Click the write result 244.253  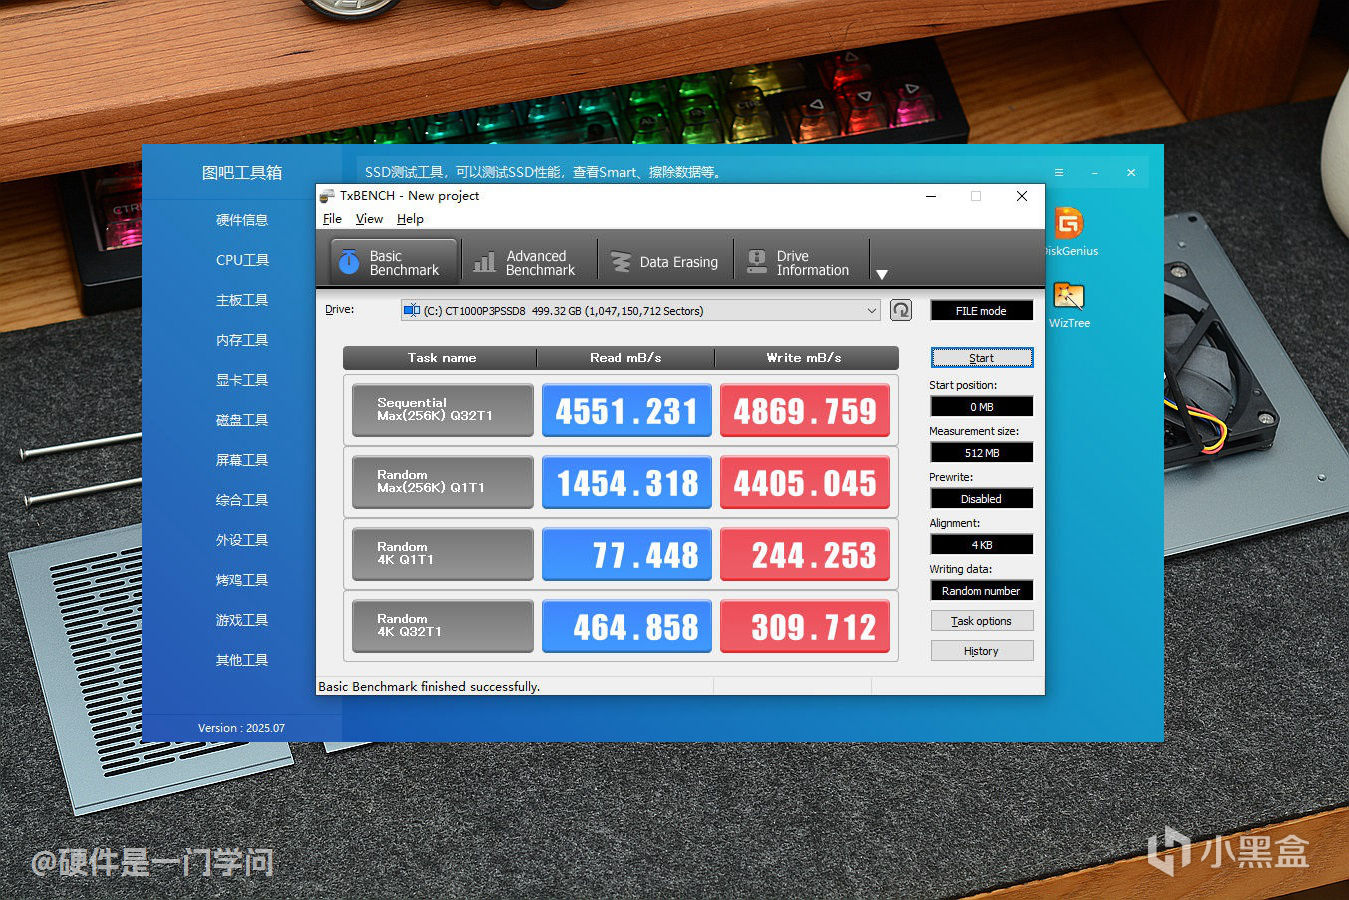tap(805, 554)
